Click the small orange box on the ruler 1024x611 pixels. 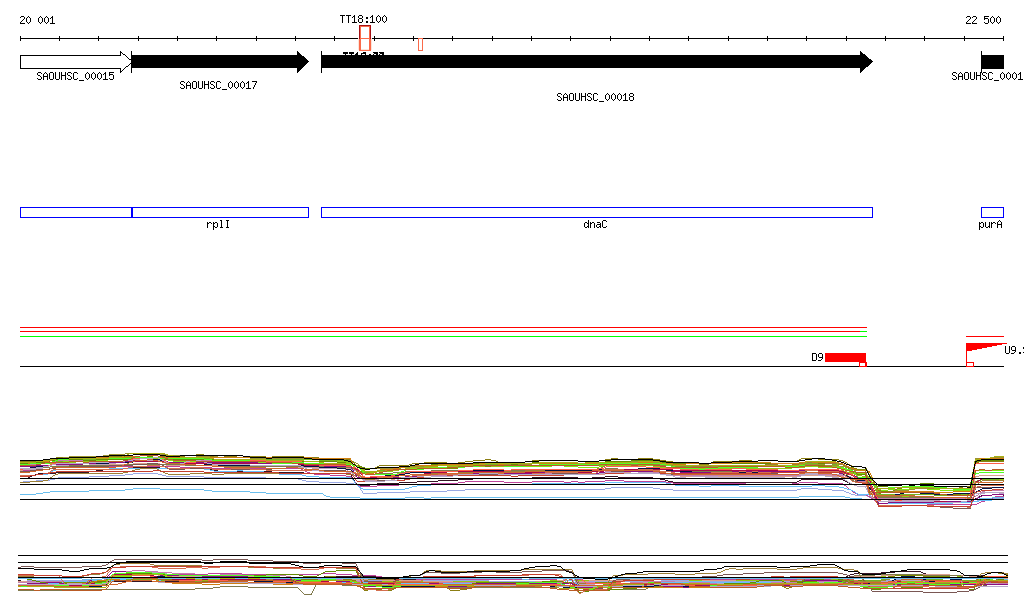point(420,44)
